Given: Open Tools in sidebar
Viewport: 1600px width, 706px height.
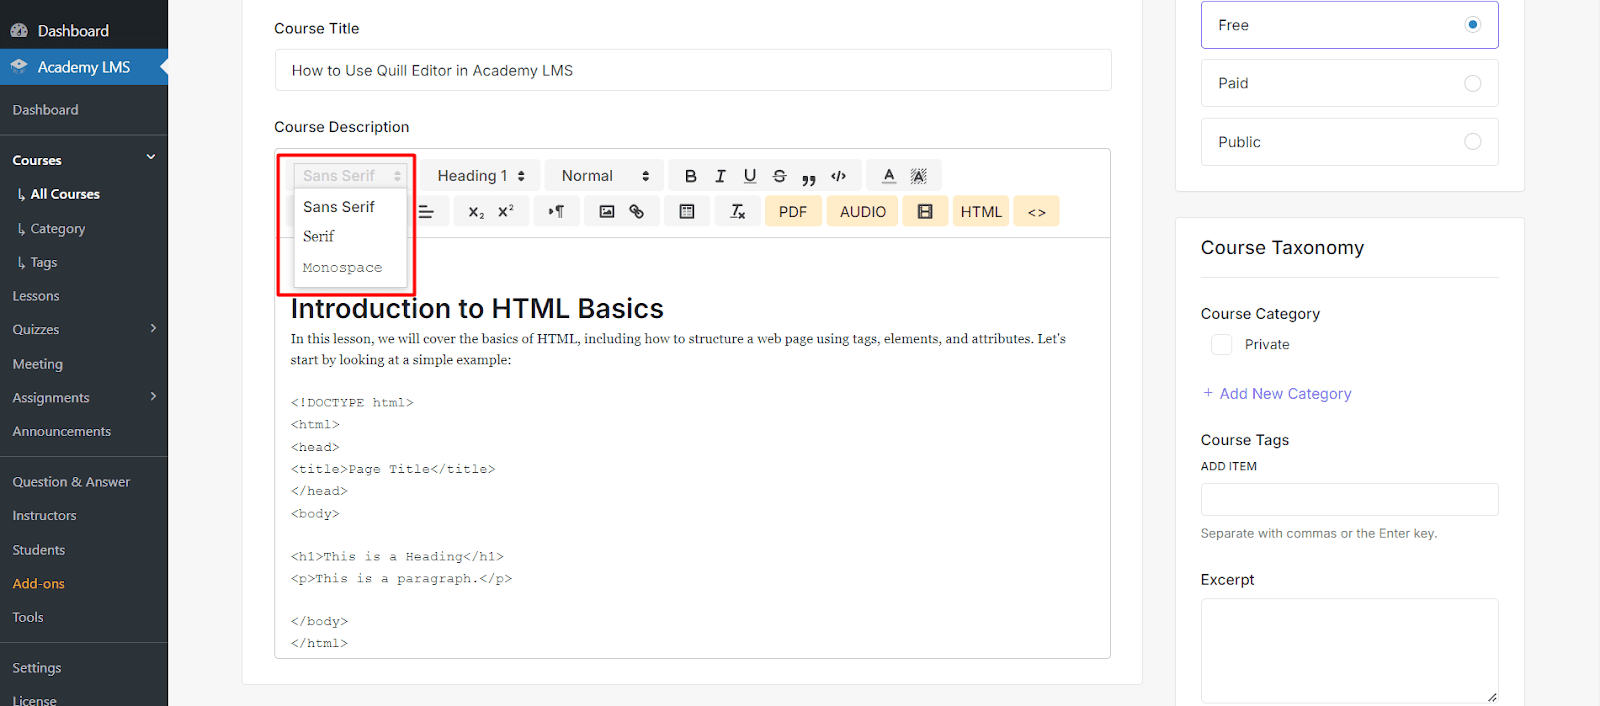Looking at the screenshot, I should (x=28, y=617).
